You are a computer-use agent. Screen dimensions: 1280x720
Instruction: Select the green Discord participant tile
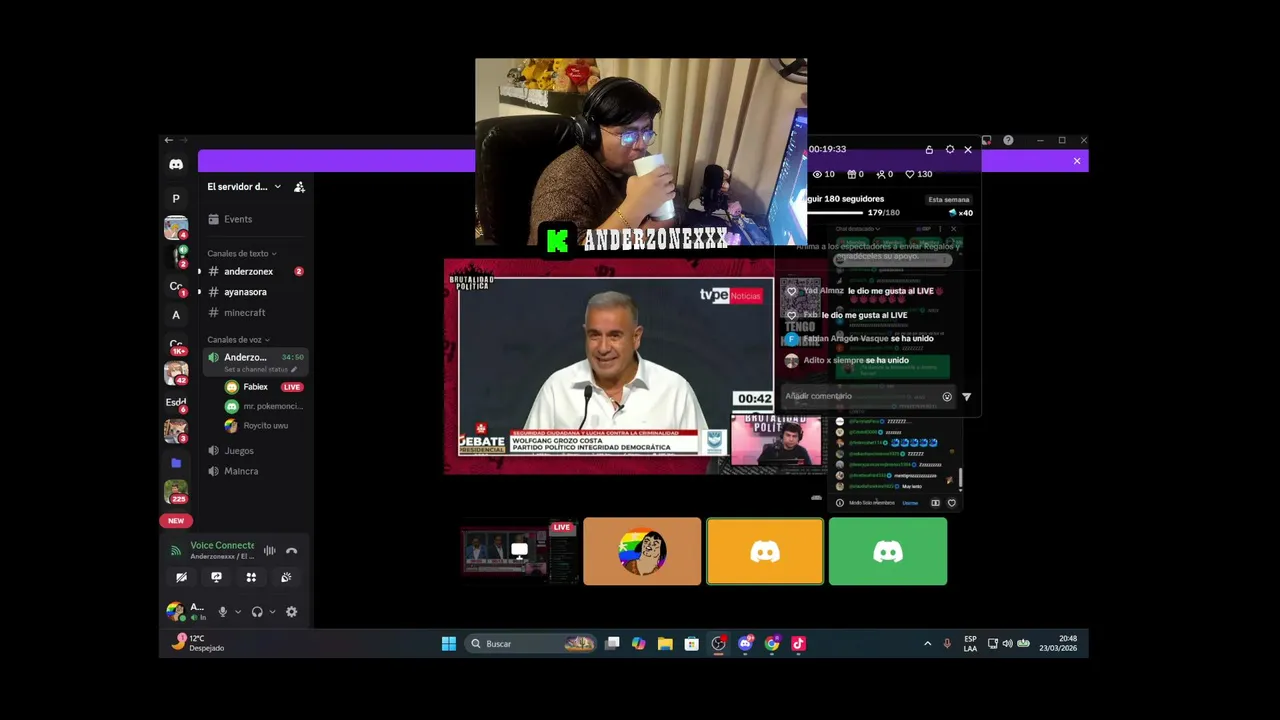click(x=888, y=551)
